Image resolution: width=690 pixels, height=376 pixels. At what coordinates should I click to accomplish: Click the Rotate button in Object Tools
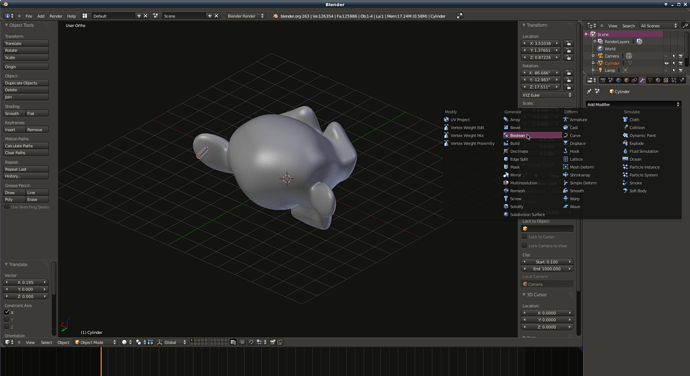click(x=26, y=51)
